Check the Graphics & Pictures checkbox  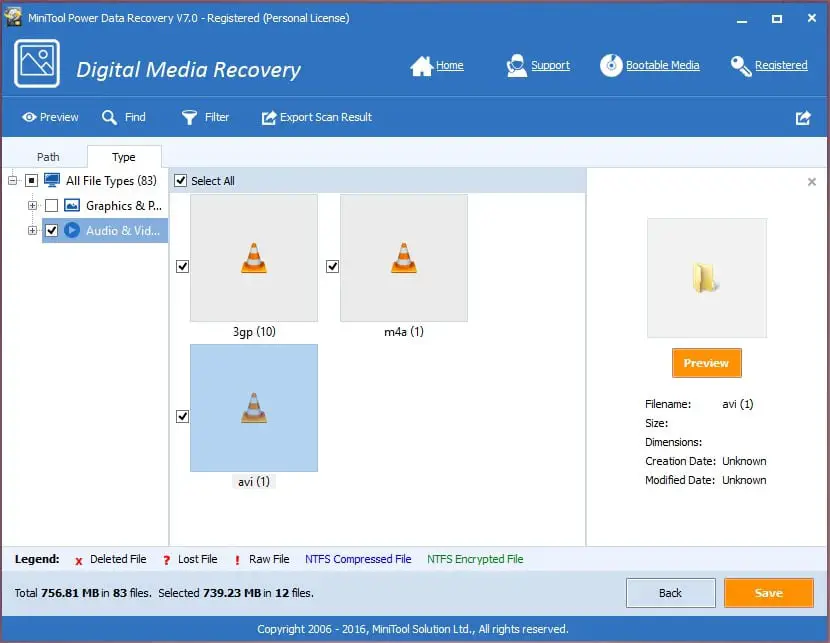pyautogui.click(x=51, y=205)
